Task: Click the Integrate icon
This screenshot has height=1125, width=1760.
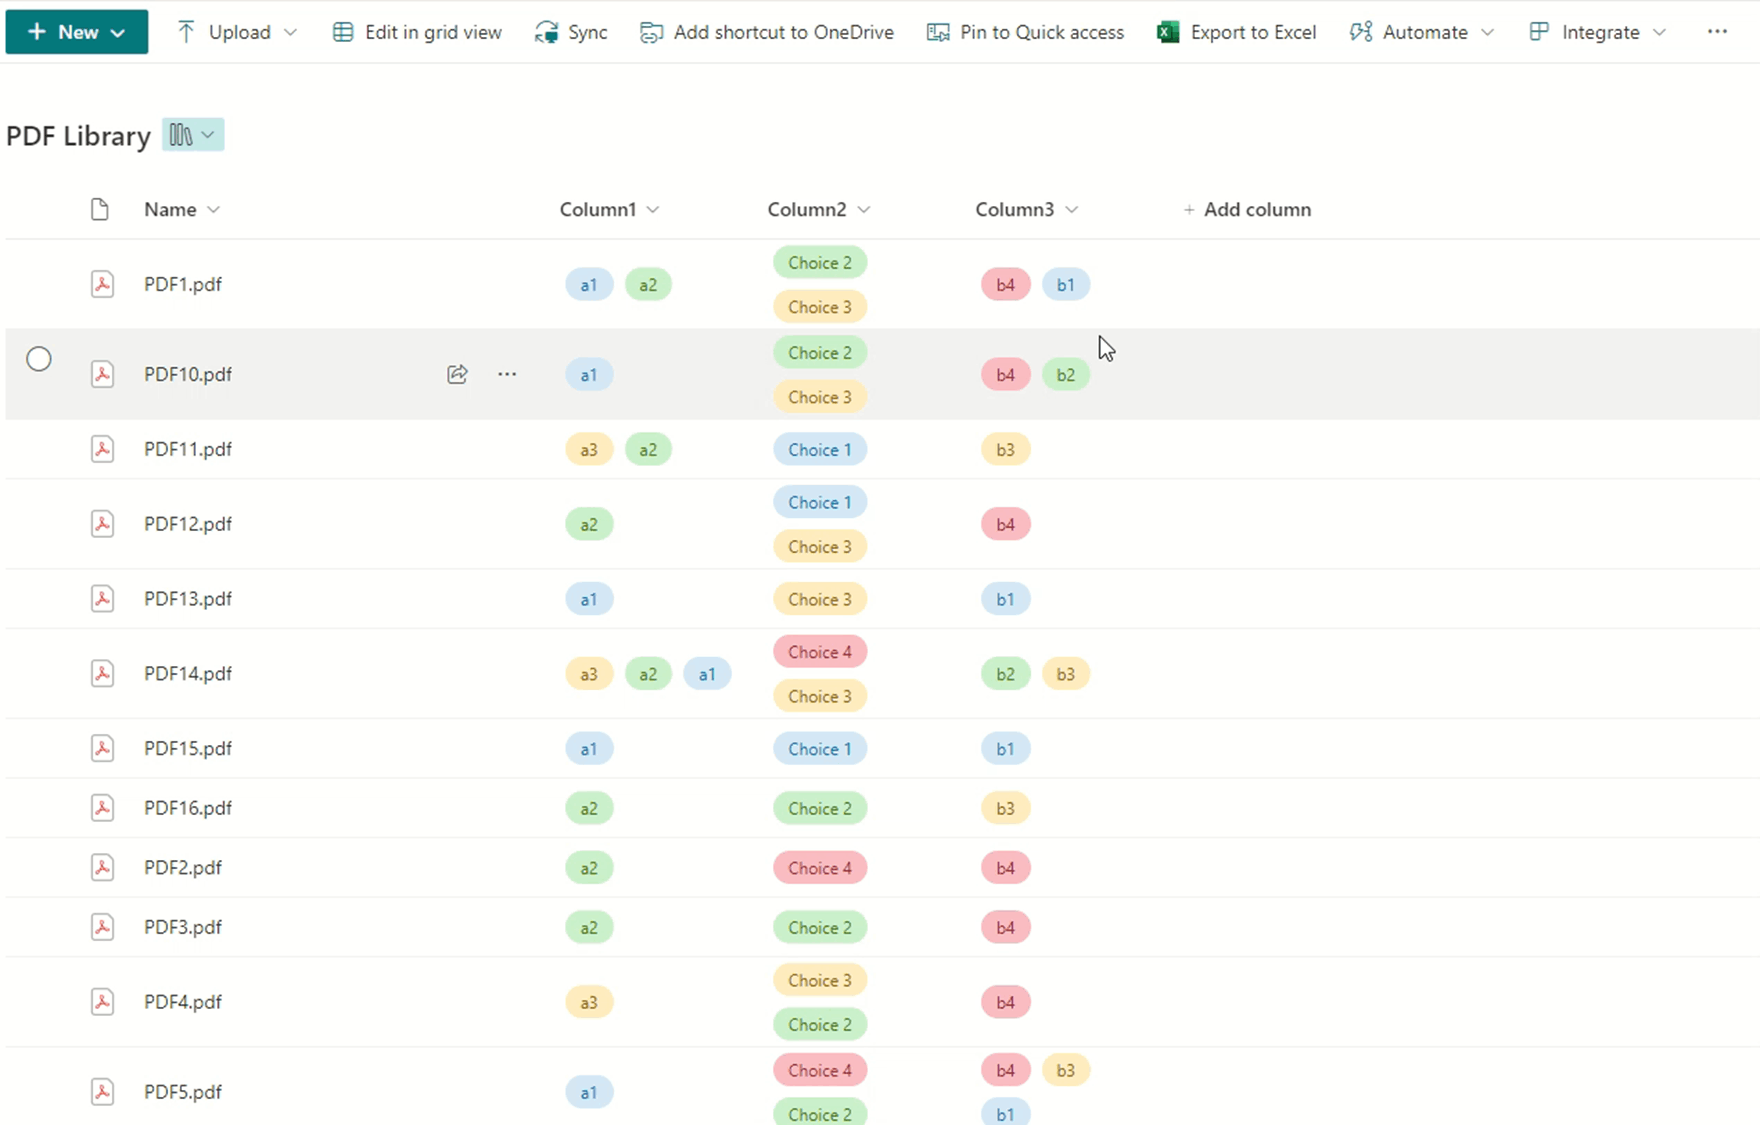Action: 1539,32
